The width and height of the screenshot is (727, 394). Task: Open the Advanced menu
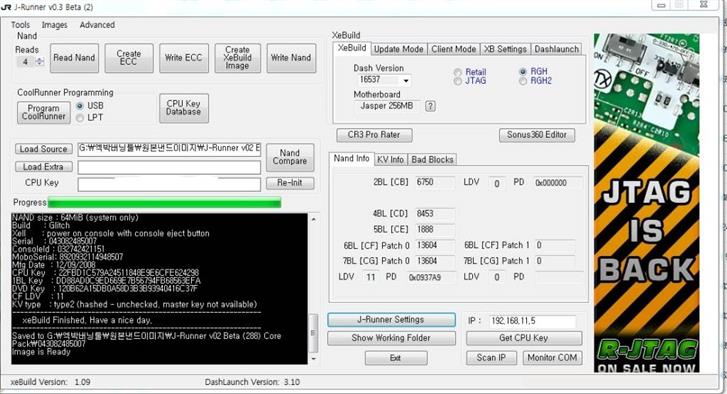point(97,25)
